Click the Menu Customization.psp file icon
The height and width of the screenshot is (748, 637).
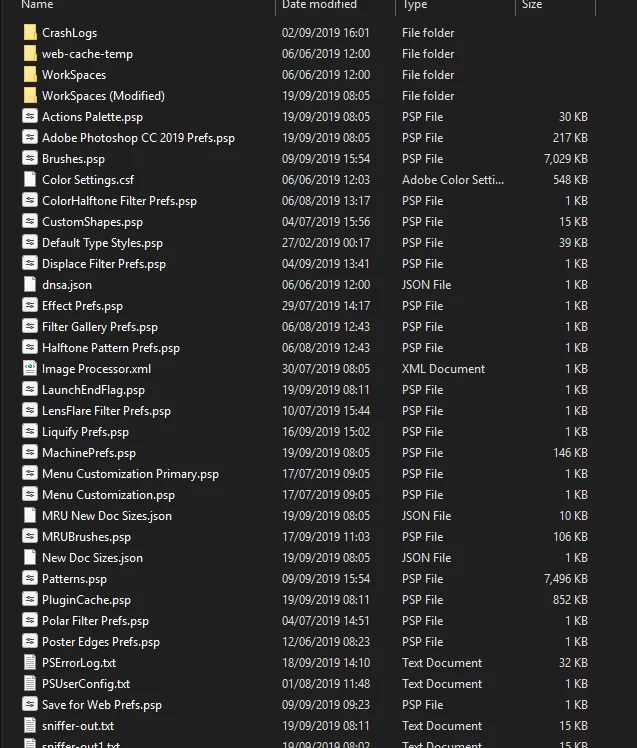[x=30, y=494]
